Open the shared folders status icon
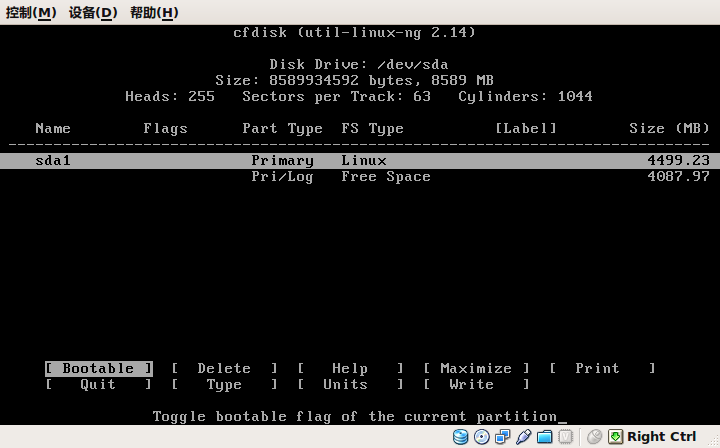 tap(545, 437)
